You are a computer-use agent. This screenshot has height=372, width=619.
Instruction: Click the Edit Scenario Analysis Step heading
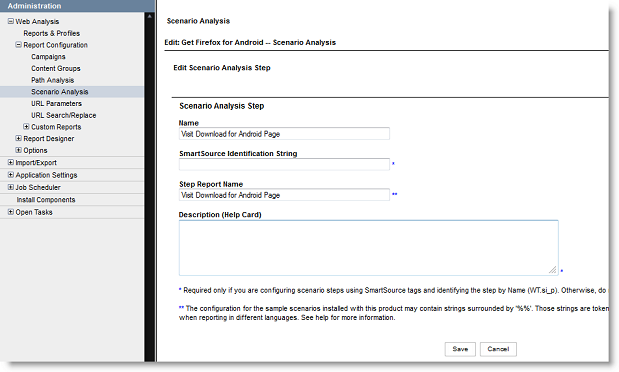pos(222,68)
